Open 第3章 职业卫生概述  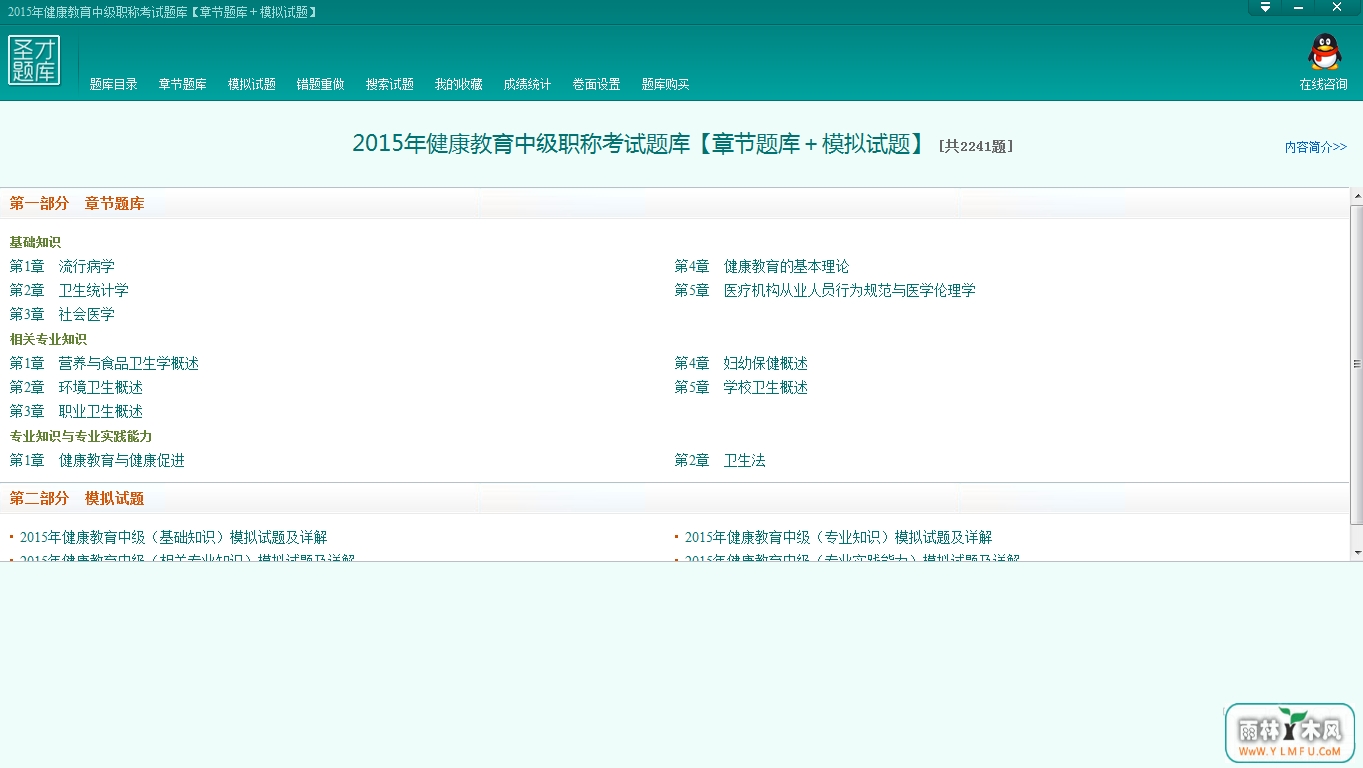coord(76,411)
